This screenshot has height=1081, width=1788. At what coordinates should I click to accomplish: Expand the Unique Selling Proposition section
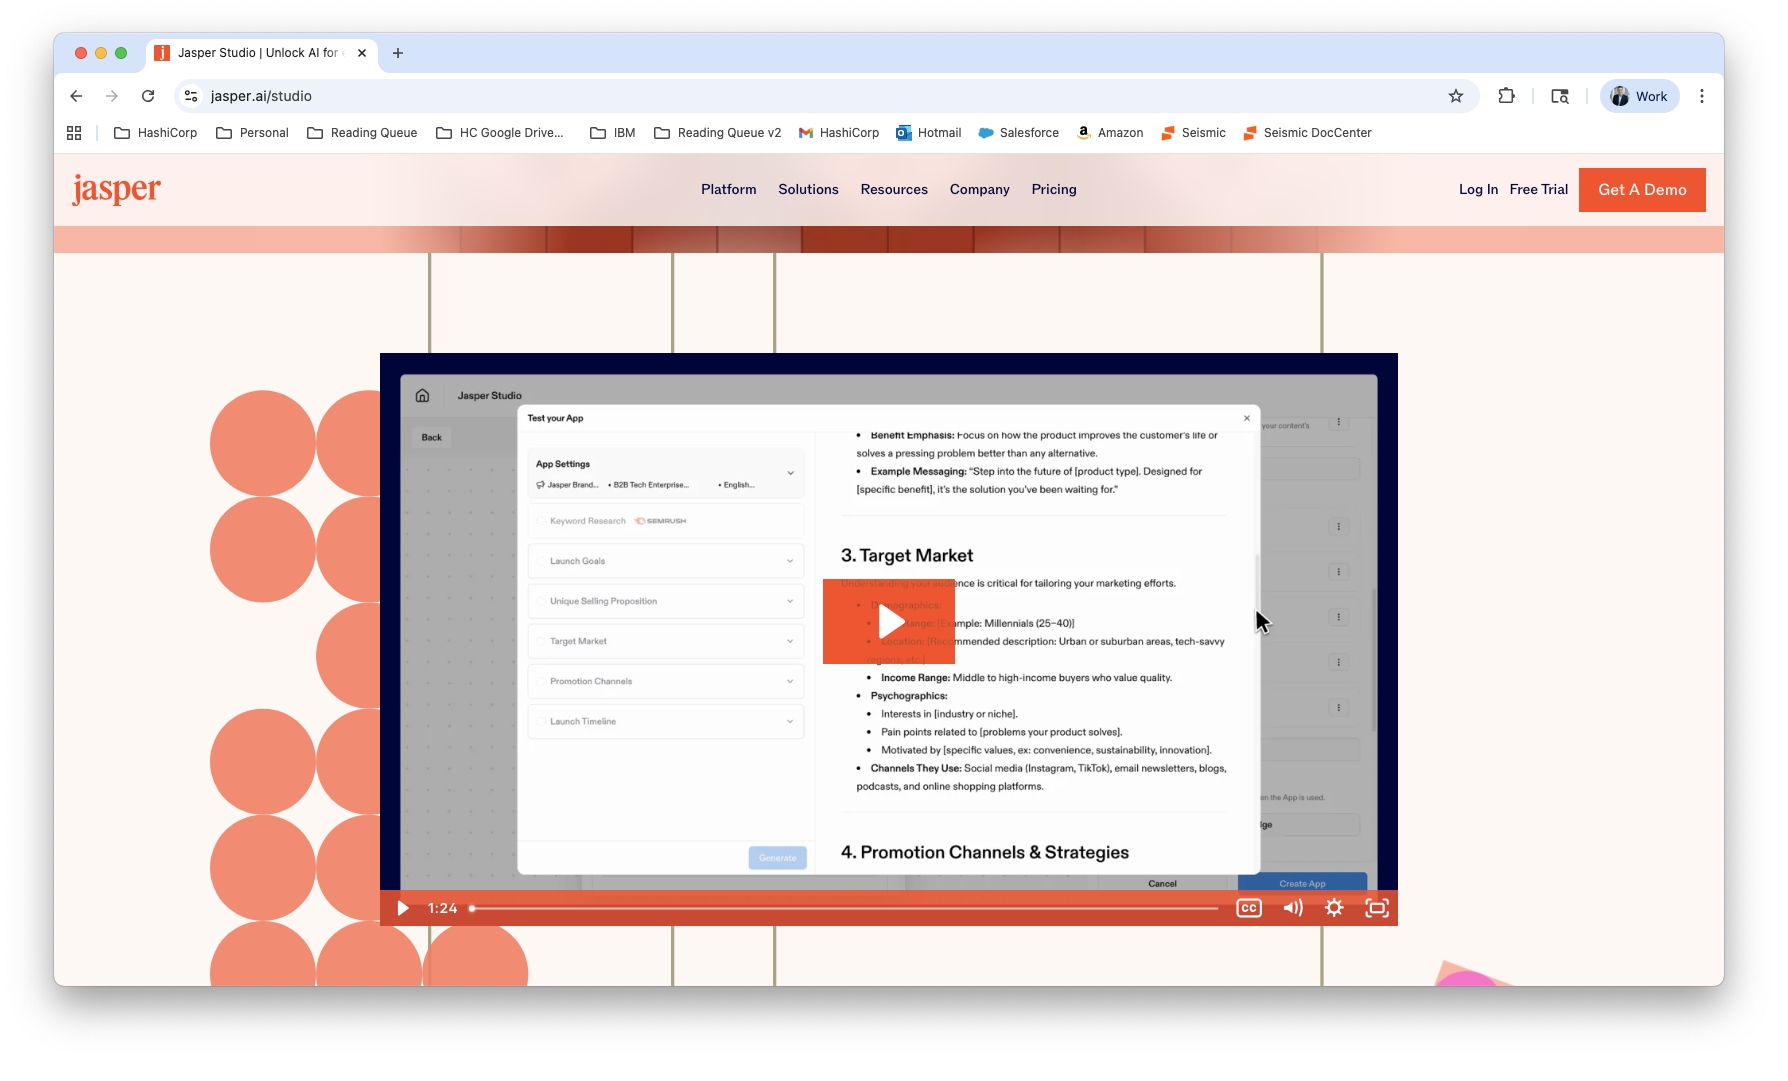[666, 601]
